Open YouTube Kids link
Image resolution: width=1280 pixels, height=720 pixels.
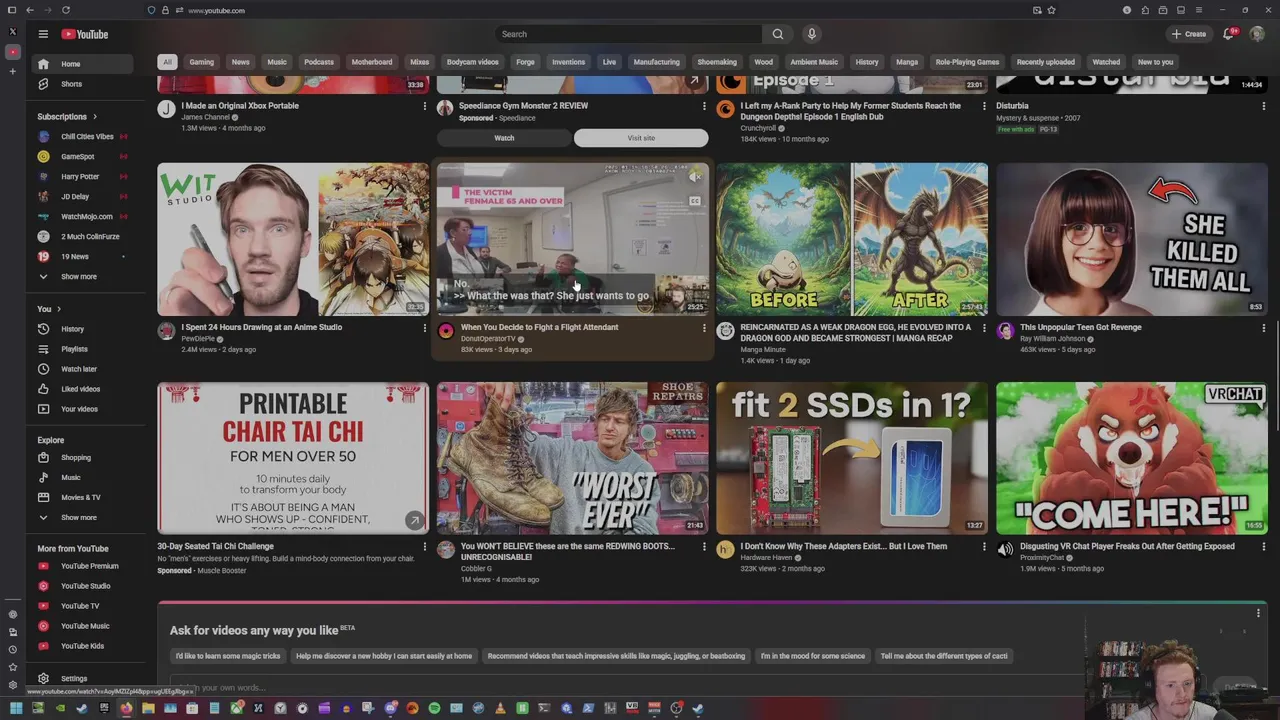pos(83,646)
